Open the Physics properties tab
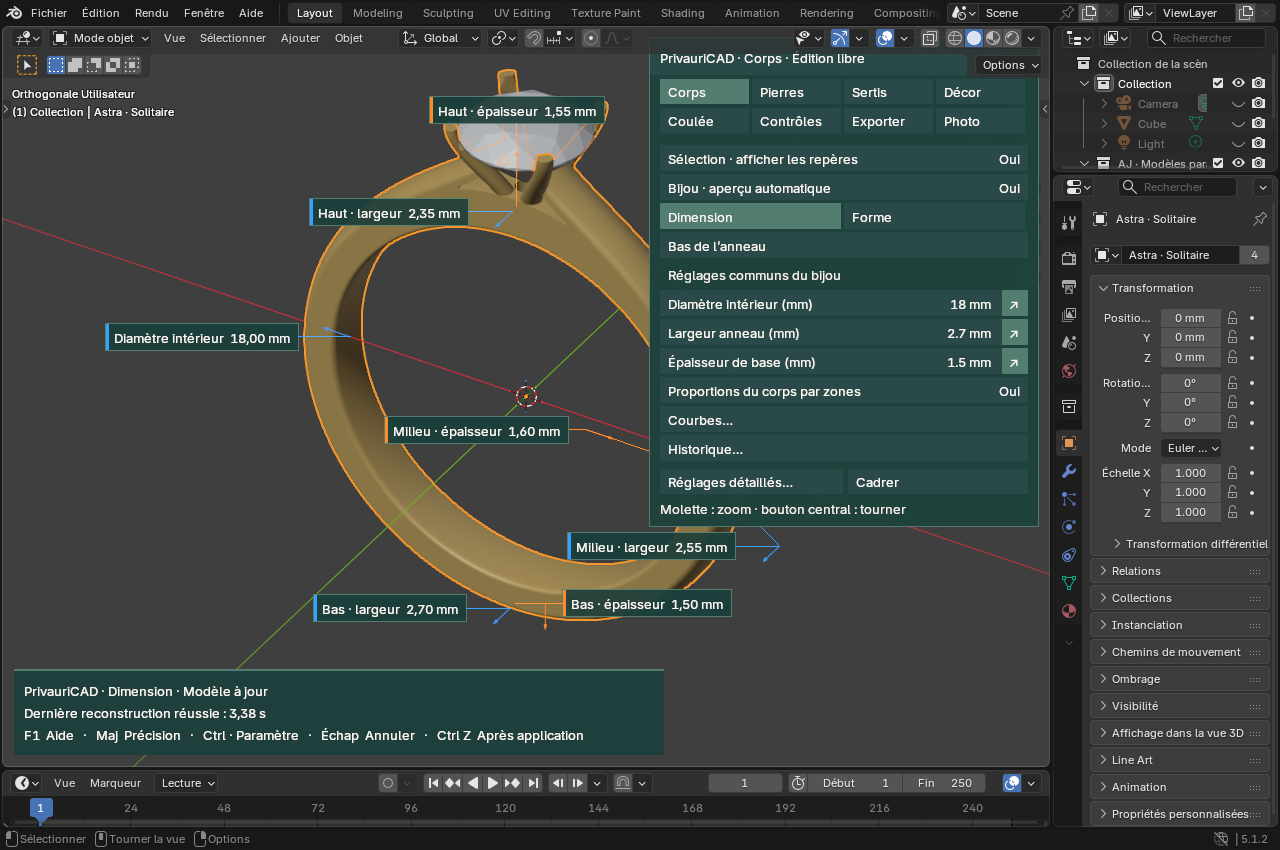 point(1069,527)
